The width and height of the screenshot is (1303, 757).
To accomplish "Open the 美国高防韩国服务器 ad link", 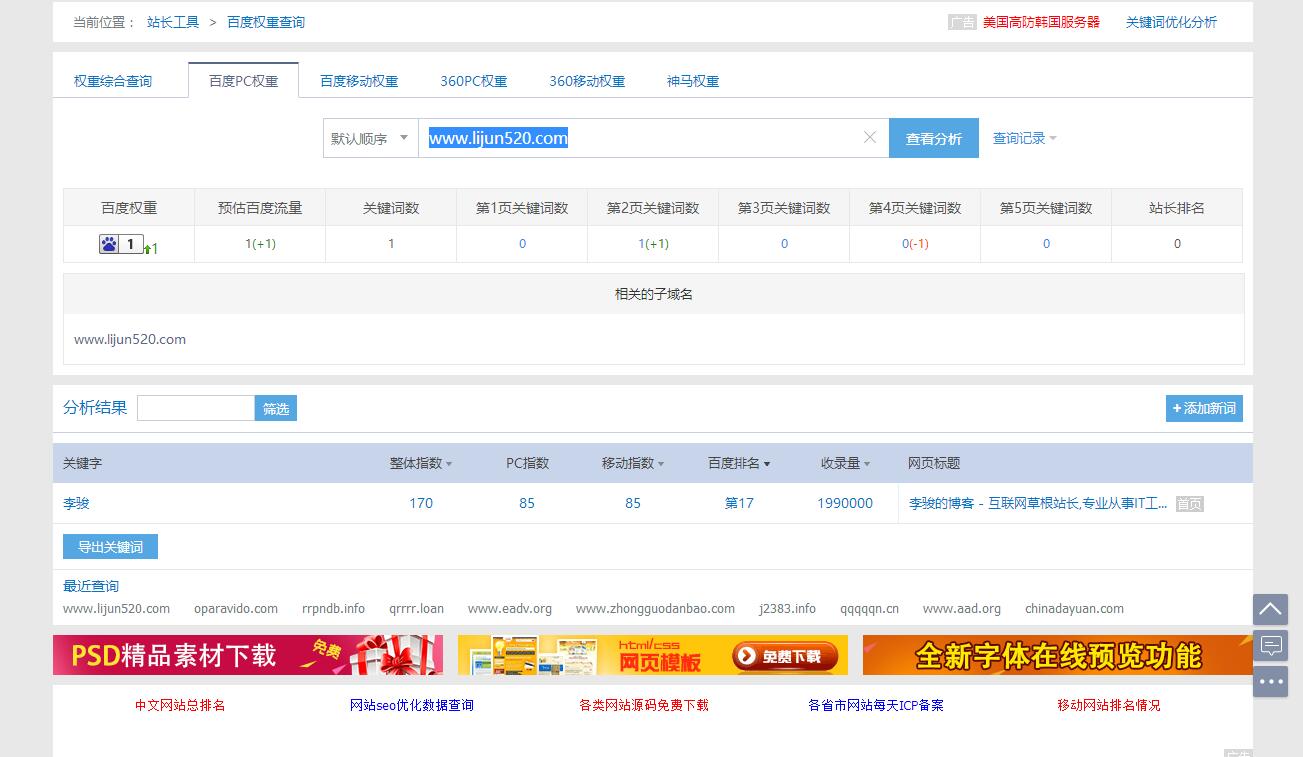I will (1041, 22).
